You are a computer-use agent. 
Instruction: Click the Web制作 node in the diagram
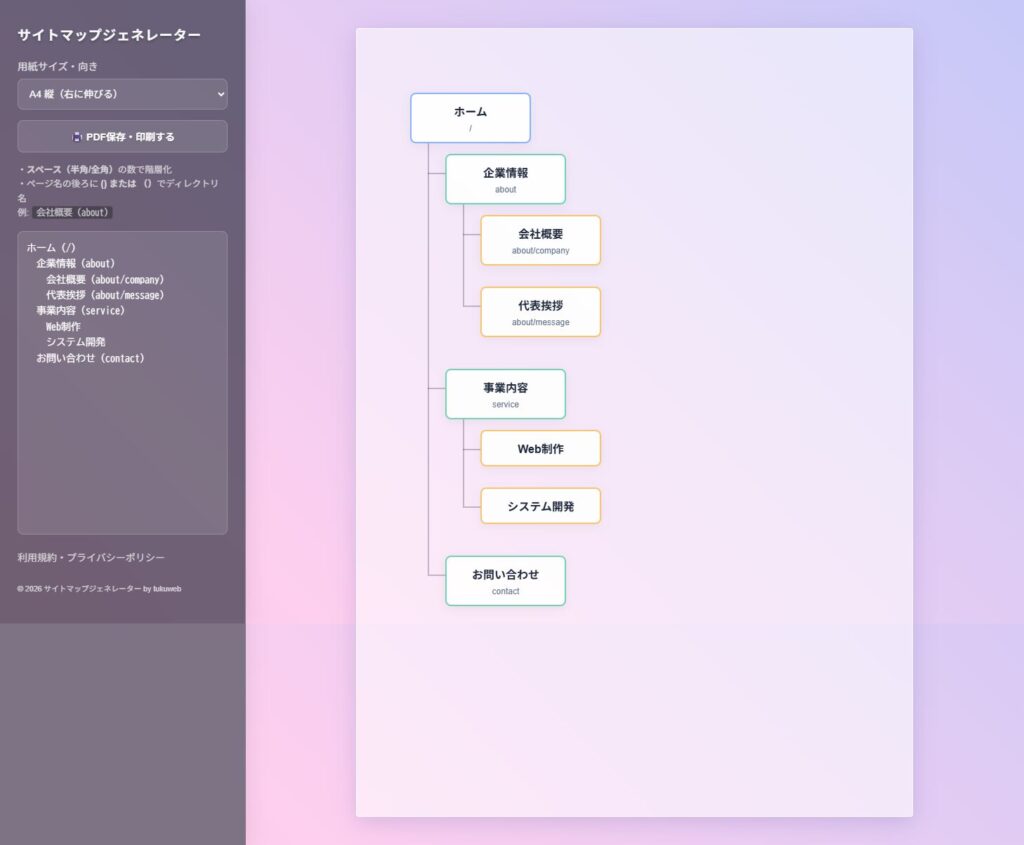540,448
